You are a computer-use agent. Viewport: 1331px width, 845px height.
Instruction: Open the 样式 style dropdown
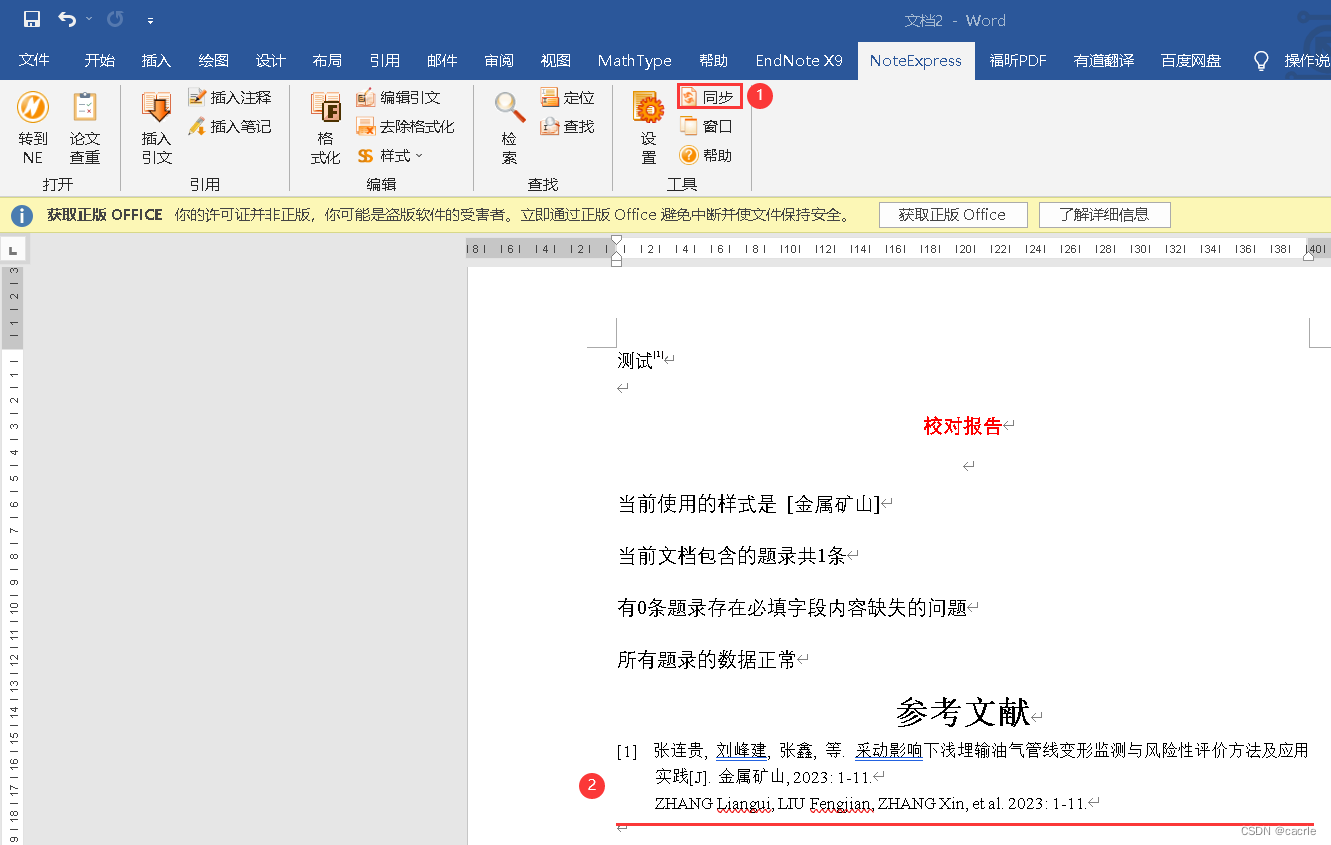coord(390,155)
